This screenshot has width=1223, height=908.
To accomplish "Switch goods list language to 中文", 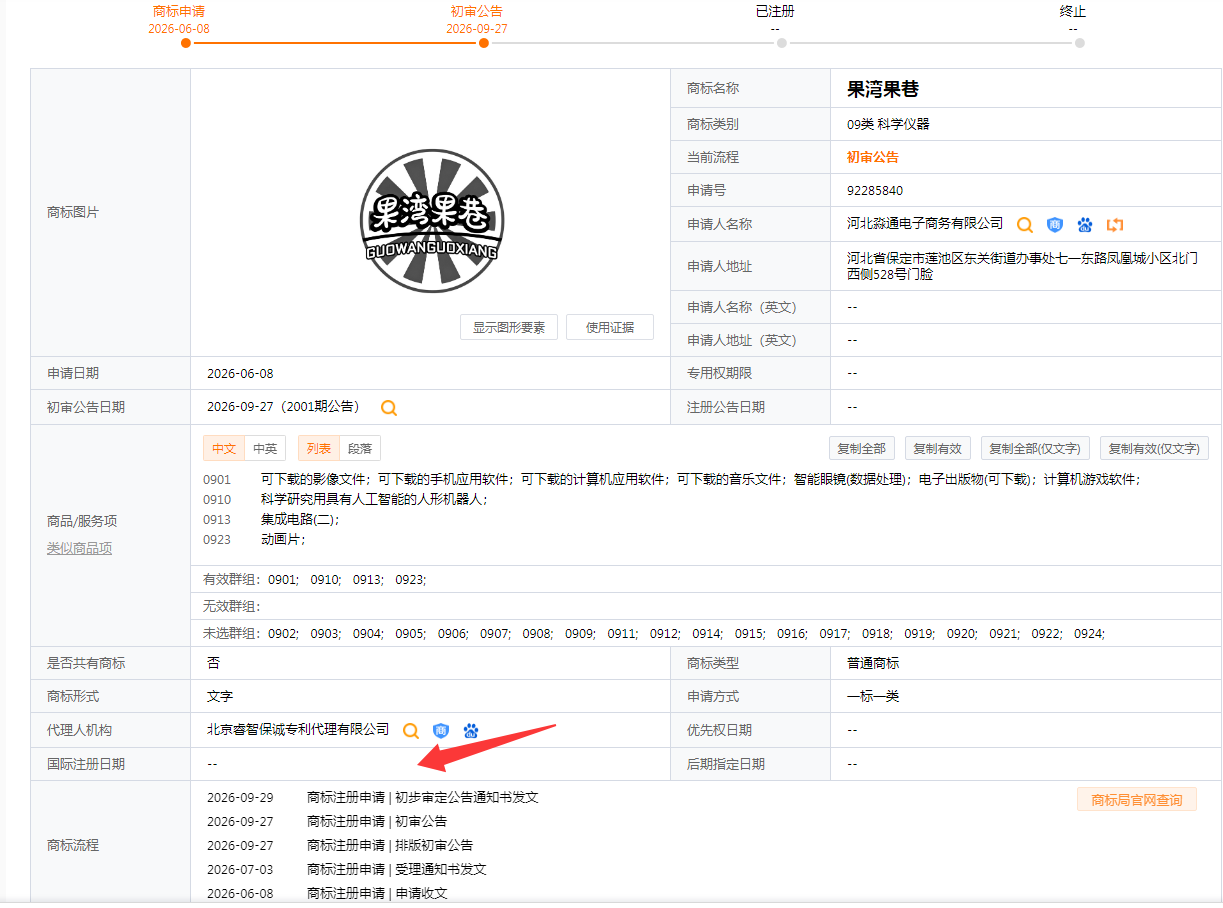I will coord(224,449).
